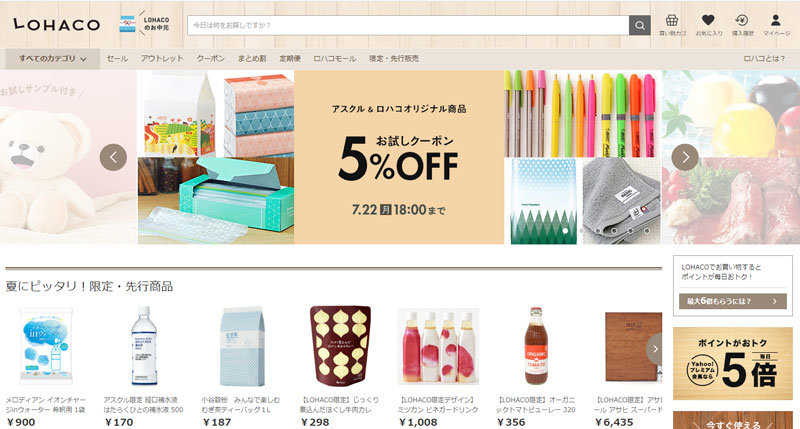View purchase history yen icon
800x429 pixels.
[x=742, y=25]
